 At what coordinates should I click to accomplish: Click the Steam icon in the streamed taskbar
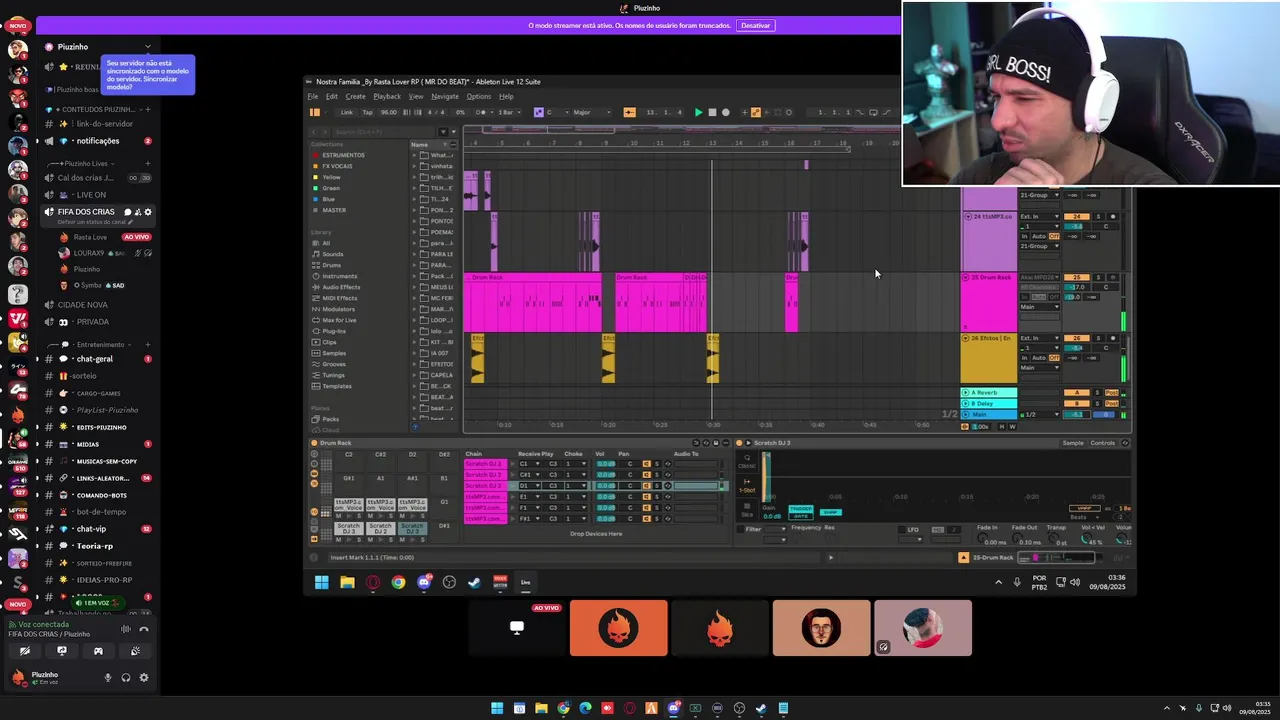click(475, 582)
